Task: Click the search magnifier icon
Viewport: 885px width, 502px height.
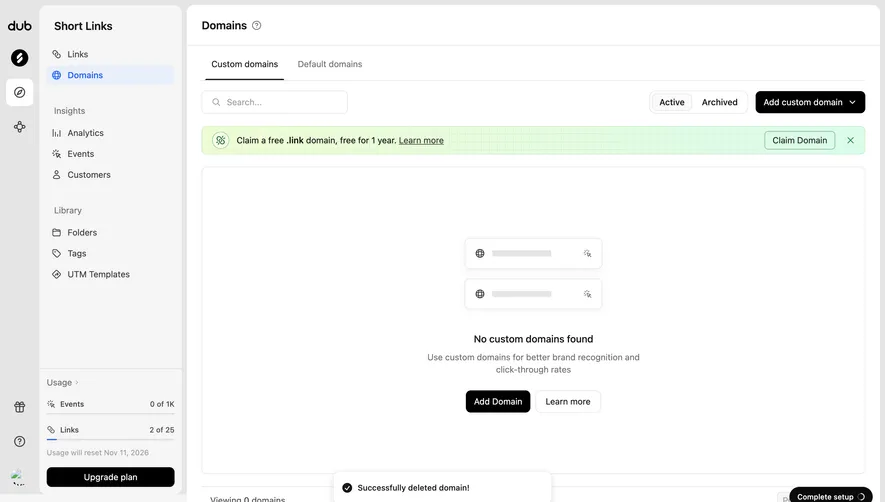Action: pyautogui.click(x=216, y=102)
